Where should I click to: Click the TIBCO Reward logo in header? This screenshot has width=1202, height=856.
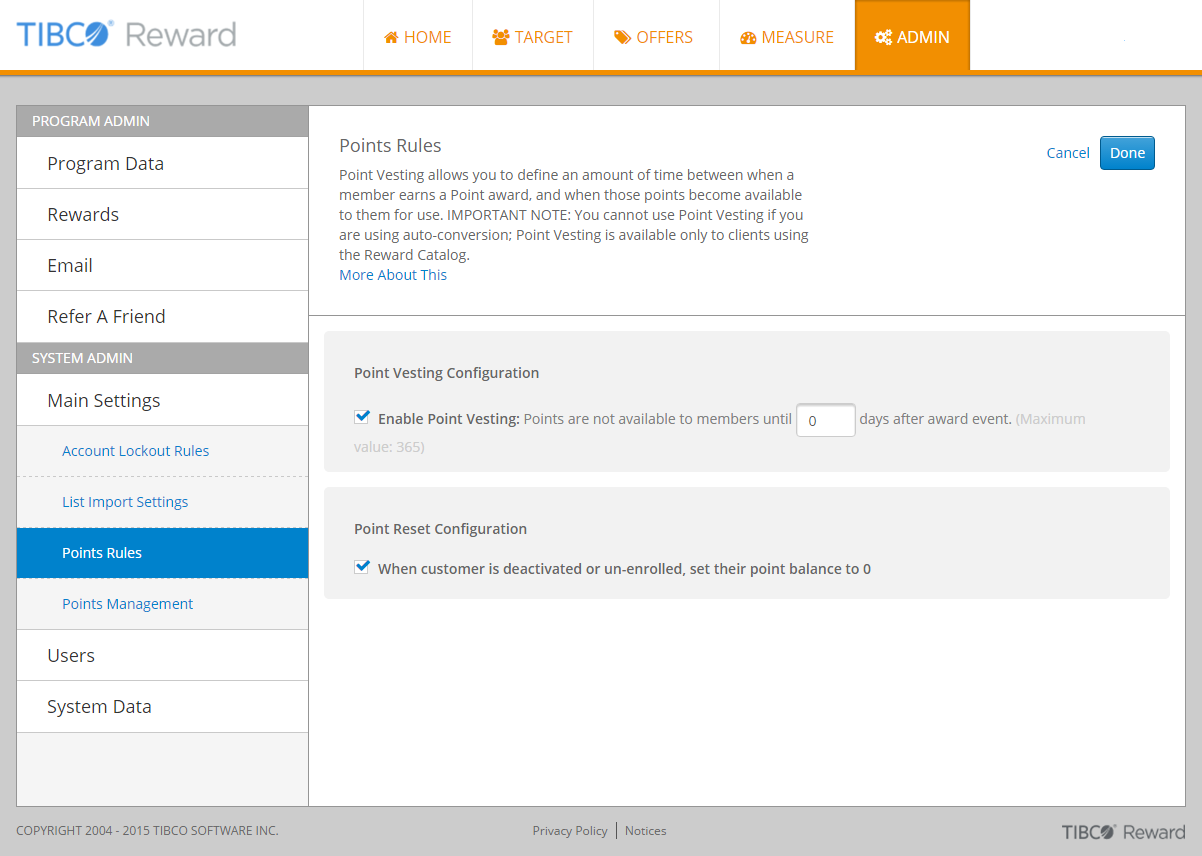(x=126, y=35)
